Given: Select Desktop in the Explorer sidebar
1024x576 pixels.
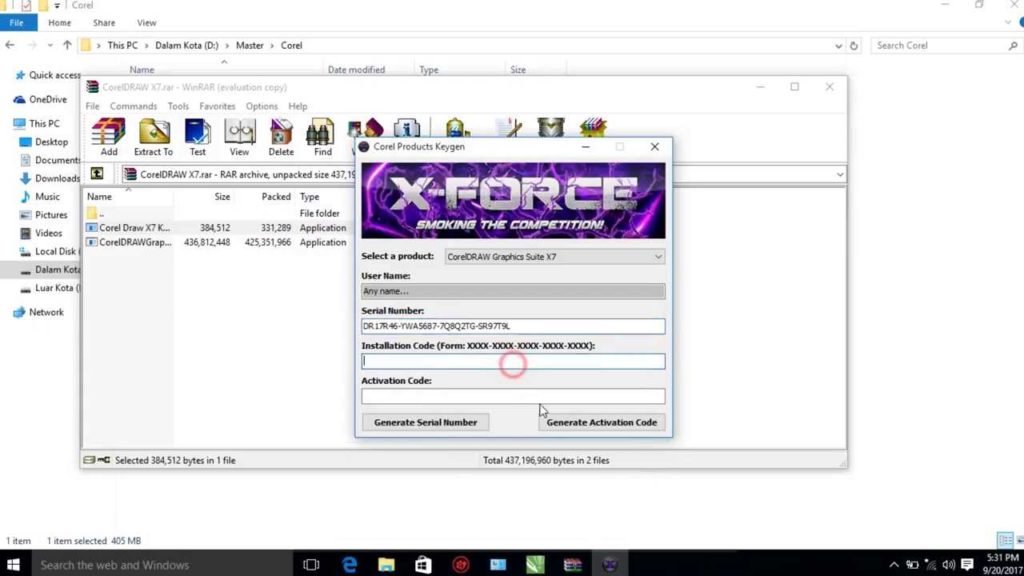Looking at the screenshot, I should pyautogui.click(x=44, y=142).
